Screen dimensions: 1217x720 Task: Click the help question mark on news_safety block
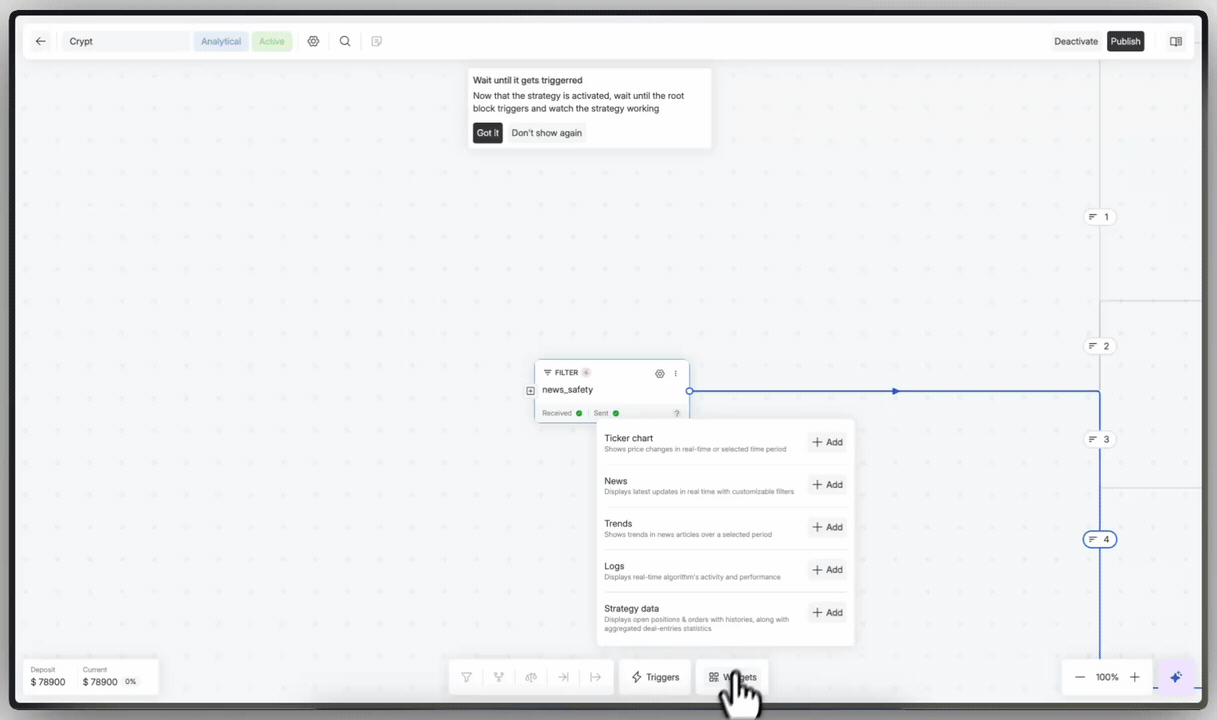point(677,413)
